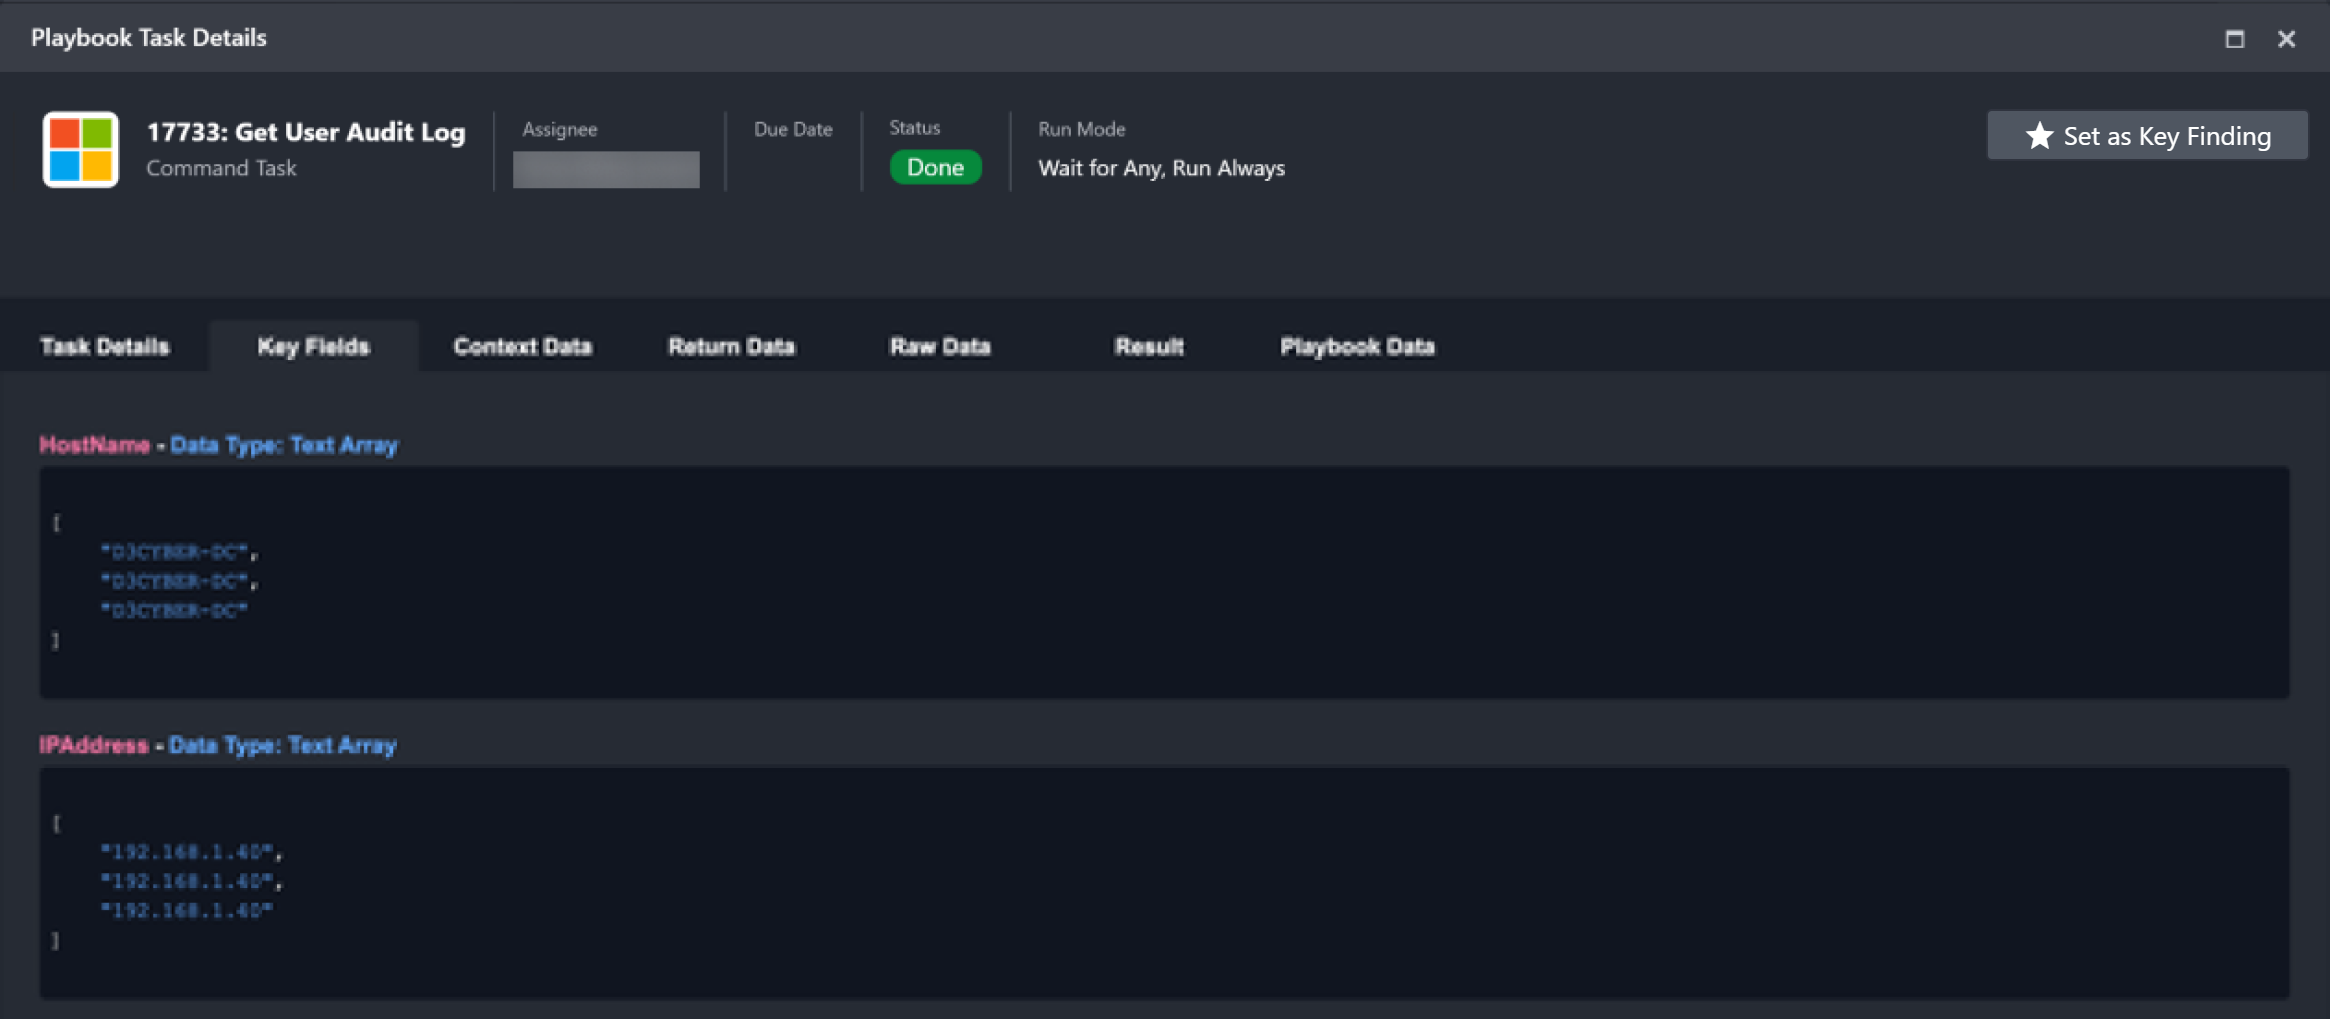Open the Result tab
The width and height of the screenshot is (2330, 1019).
1149,347
